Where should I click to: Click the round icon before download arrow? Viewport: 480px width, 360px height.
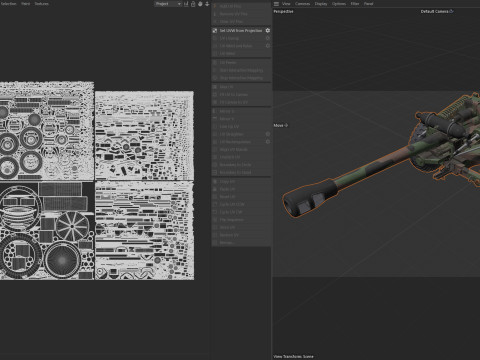point(200,4)
